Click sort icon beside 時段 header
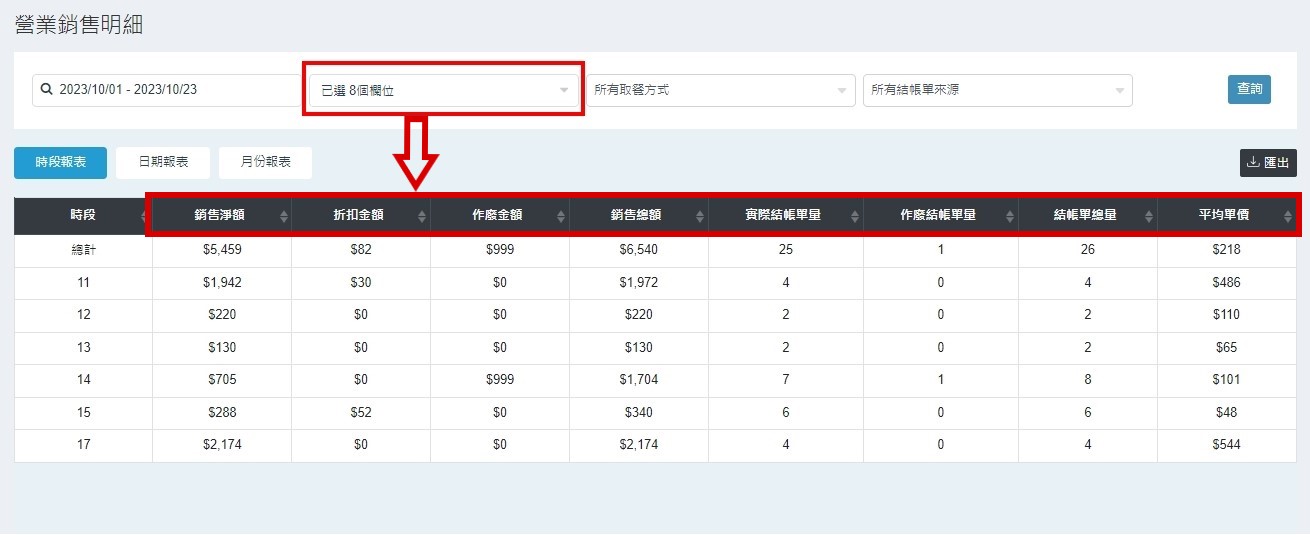This screenshot has height=535, width=1310. coord(145,216)
